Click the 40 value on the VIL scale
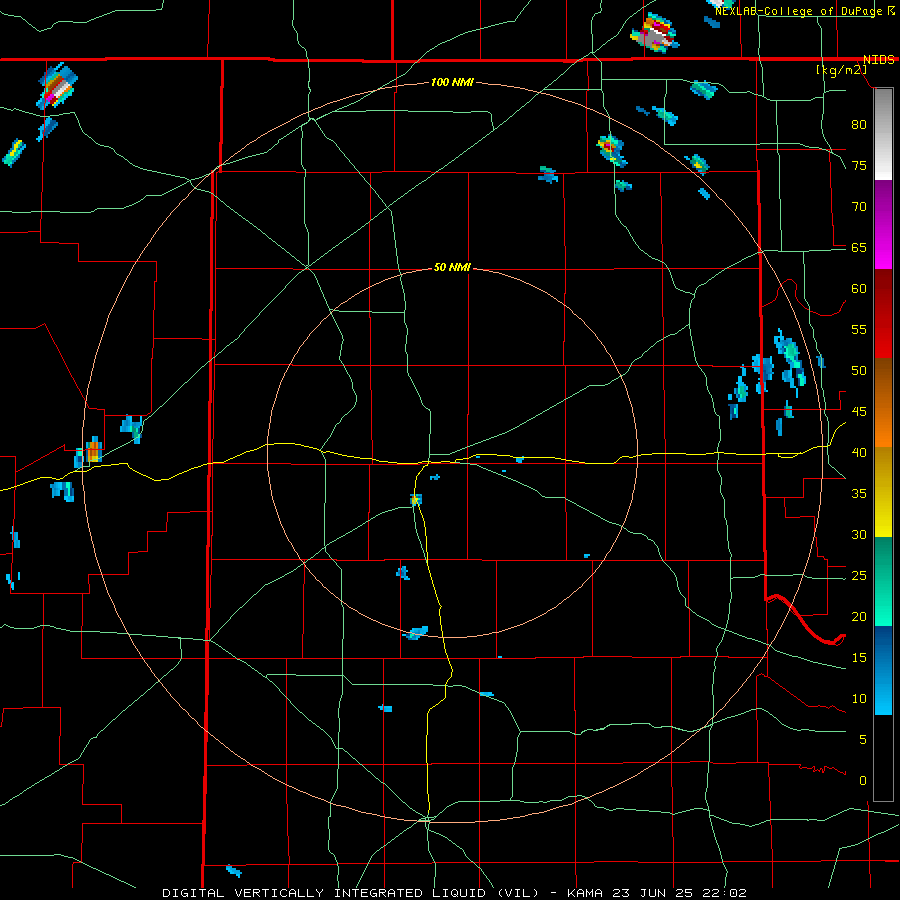The image size is (900, 900). pos(859,452)
